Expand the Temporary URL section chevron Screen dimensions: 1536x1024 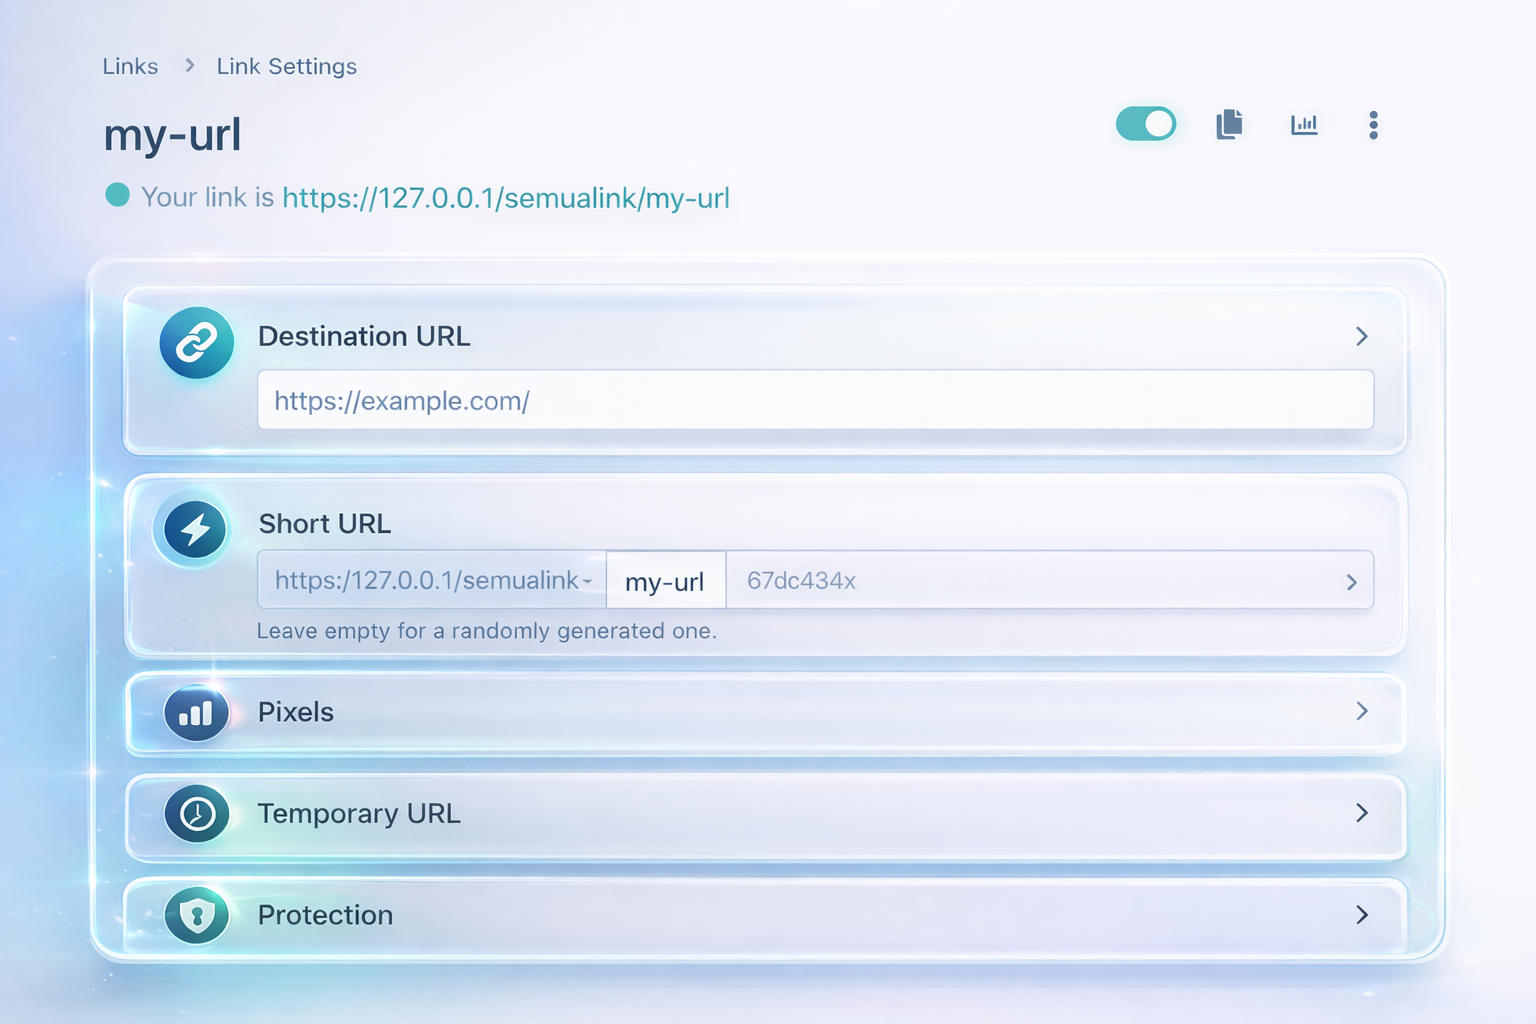coord(1361,813)
